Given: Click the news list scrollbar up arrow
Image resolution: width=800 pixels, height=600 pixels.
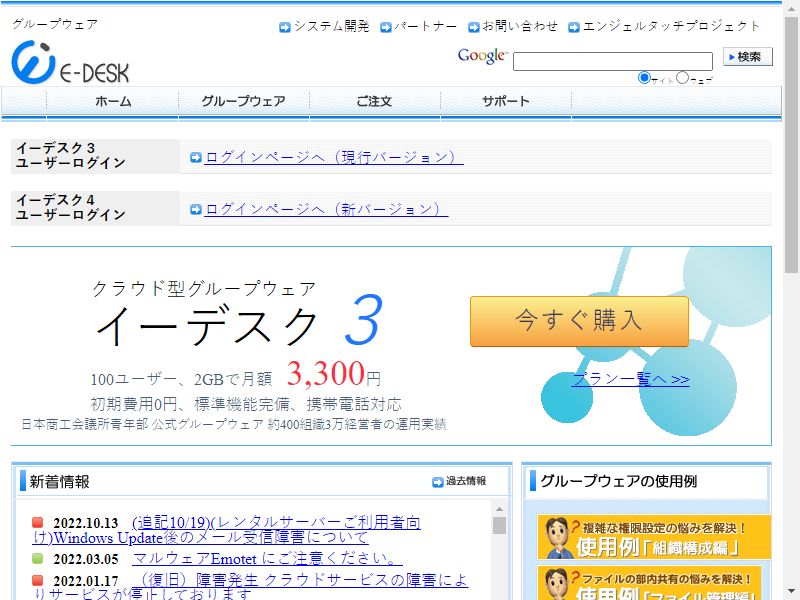Looking at the screenshot, I should 499,509.
